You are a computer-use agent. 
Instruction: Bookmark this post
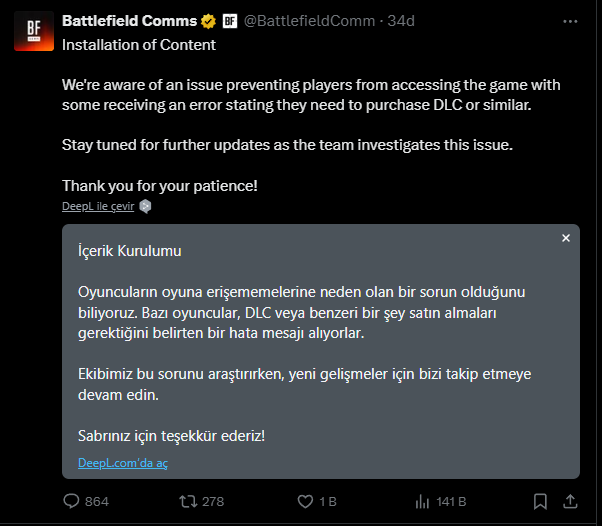point(540,501)
